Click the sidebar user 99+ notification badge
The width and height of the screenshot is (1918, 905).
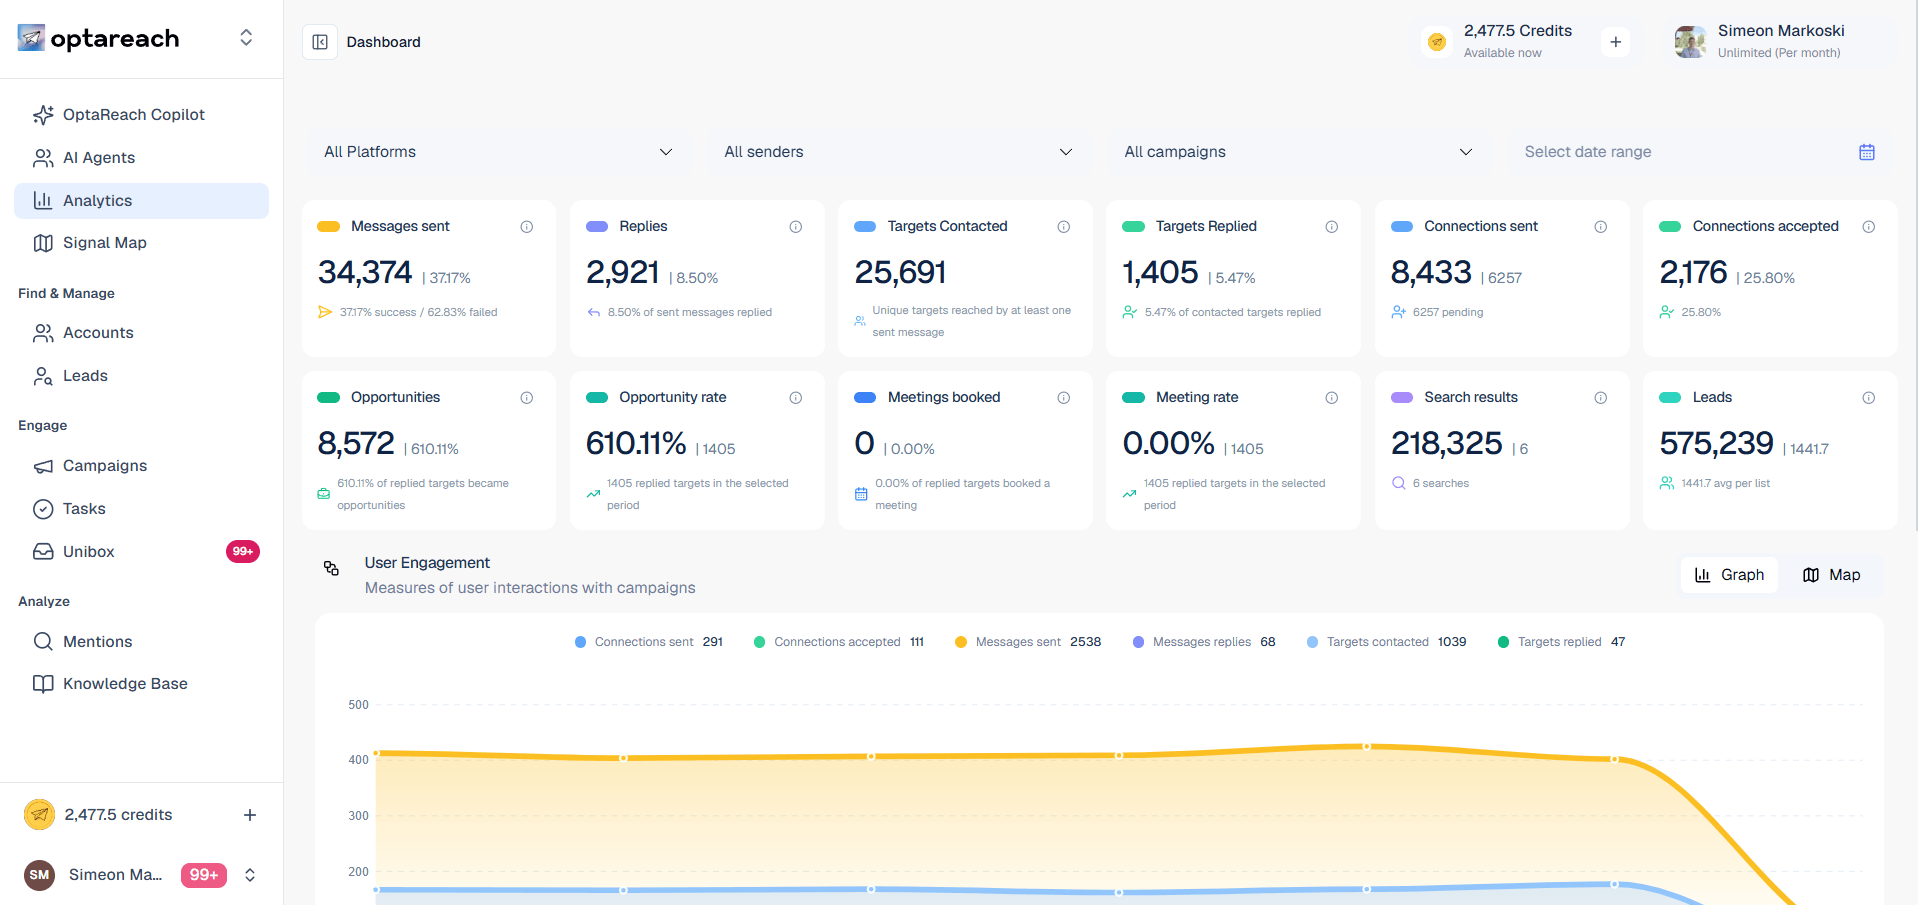tap(204, 875)
